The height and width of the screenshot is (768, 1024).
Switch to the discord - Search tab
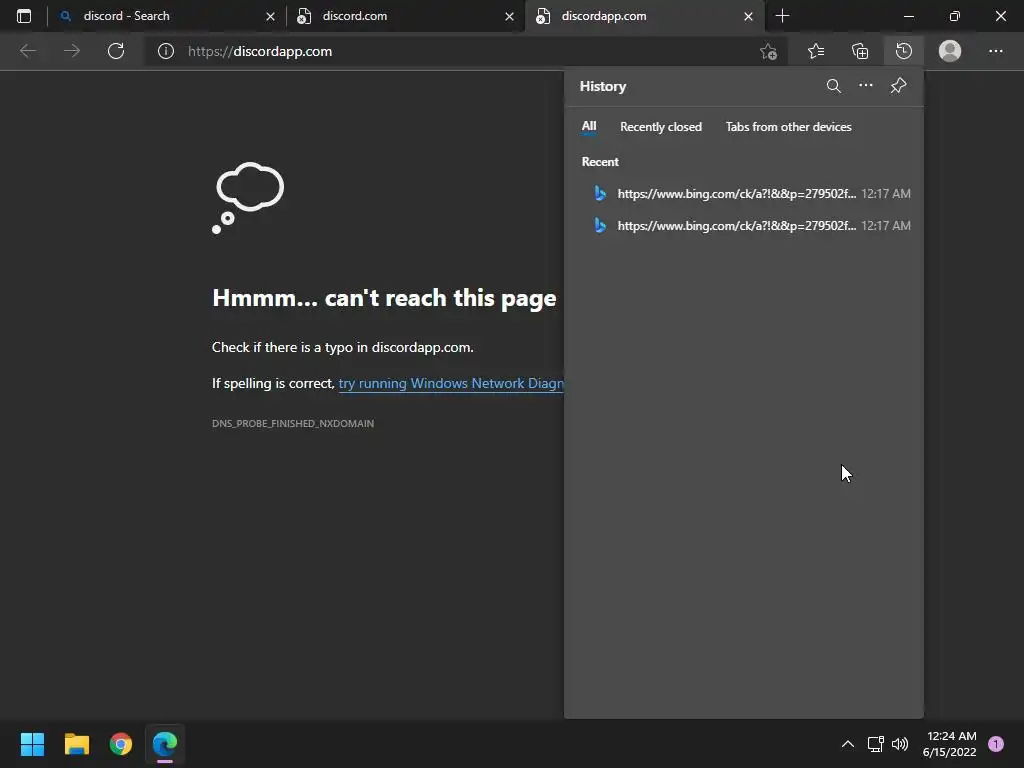pos(166,16)
